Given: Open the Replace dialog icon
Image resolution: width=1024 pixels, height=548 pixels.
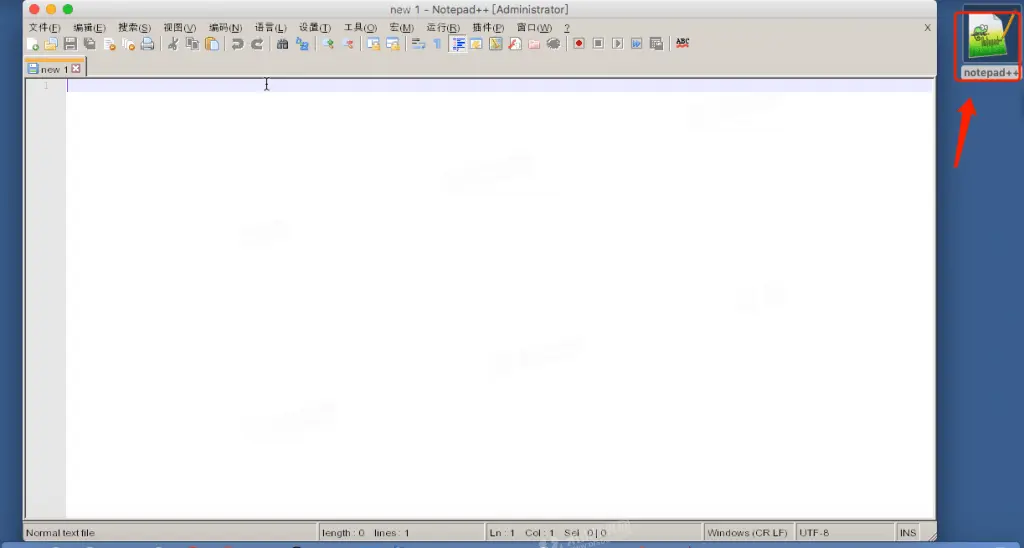Looking at the screenshot, I should [x=302, y=44].
